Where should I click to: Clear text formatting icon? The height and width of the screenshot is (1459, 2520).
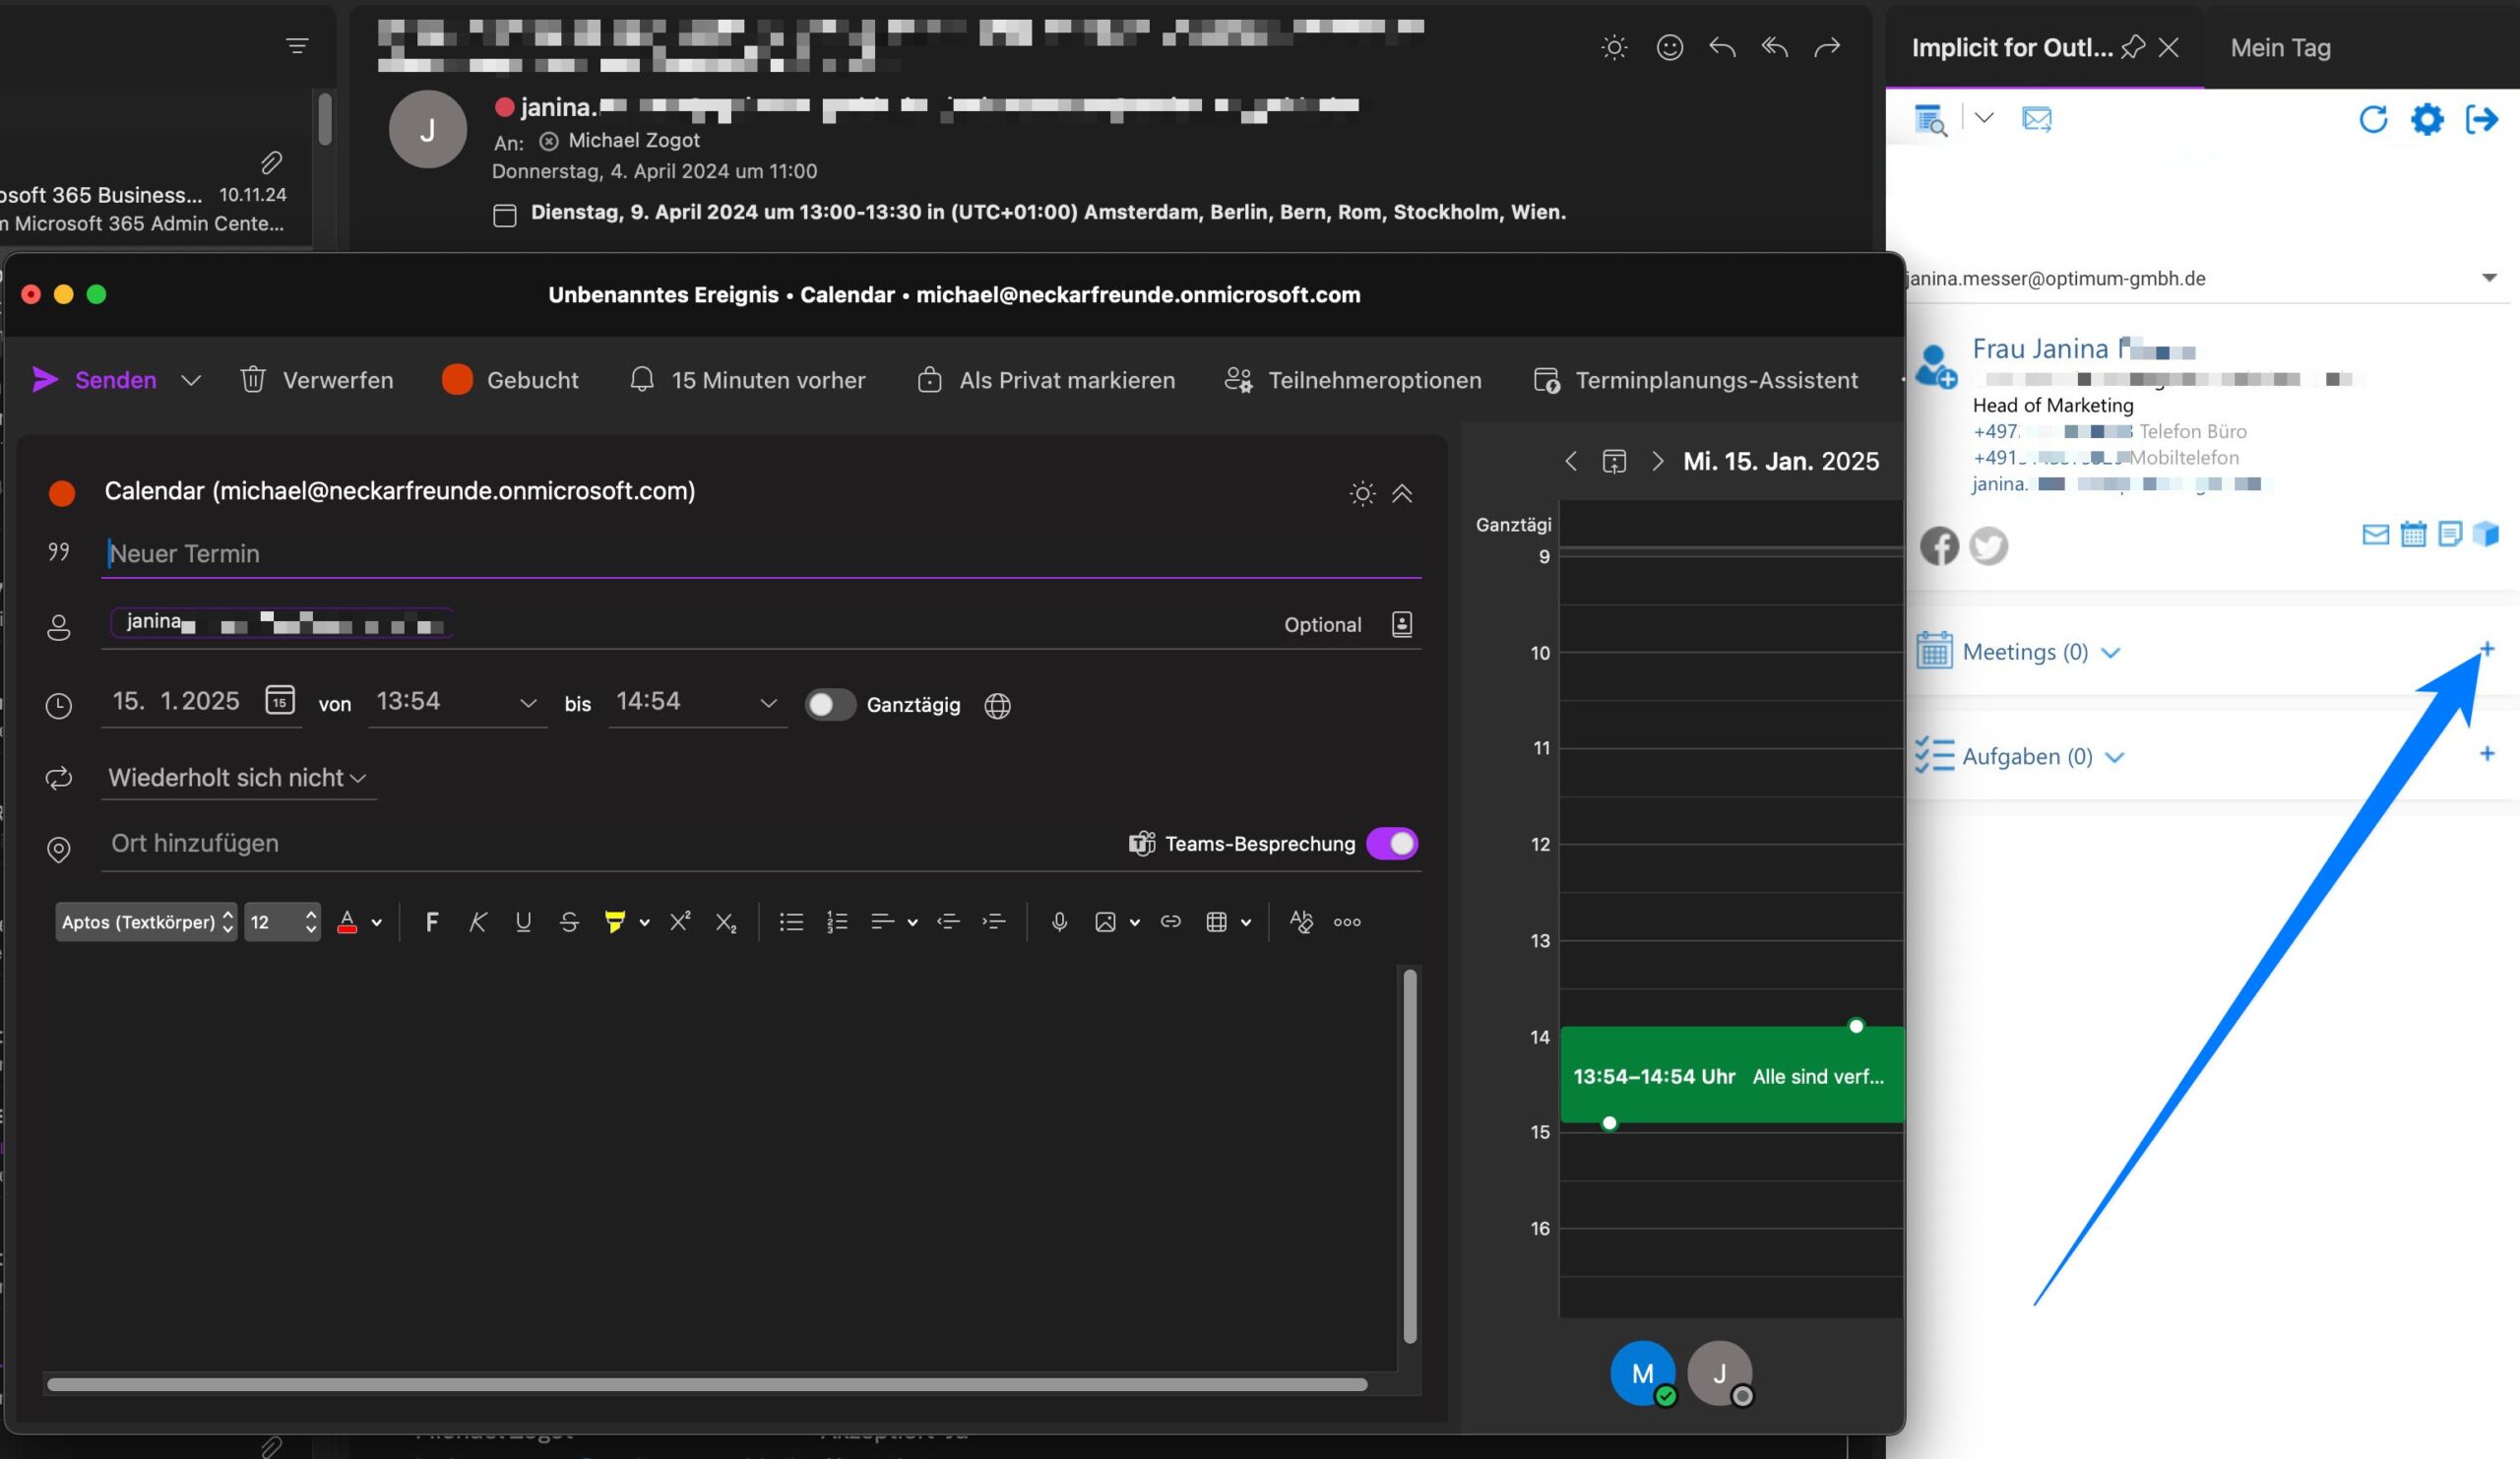coord(1301,922)
